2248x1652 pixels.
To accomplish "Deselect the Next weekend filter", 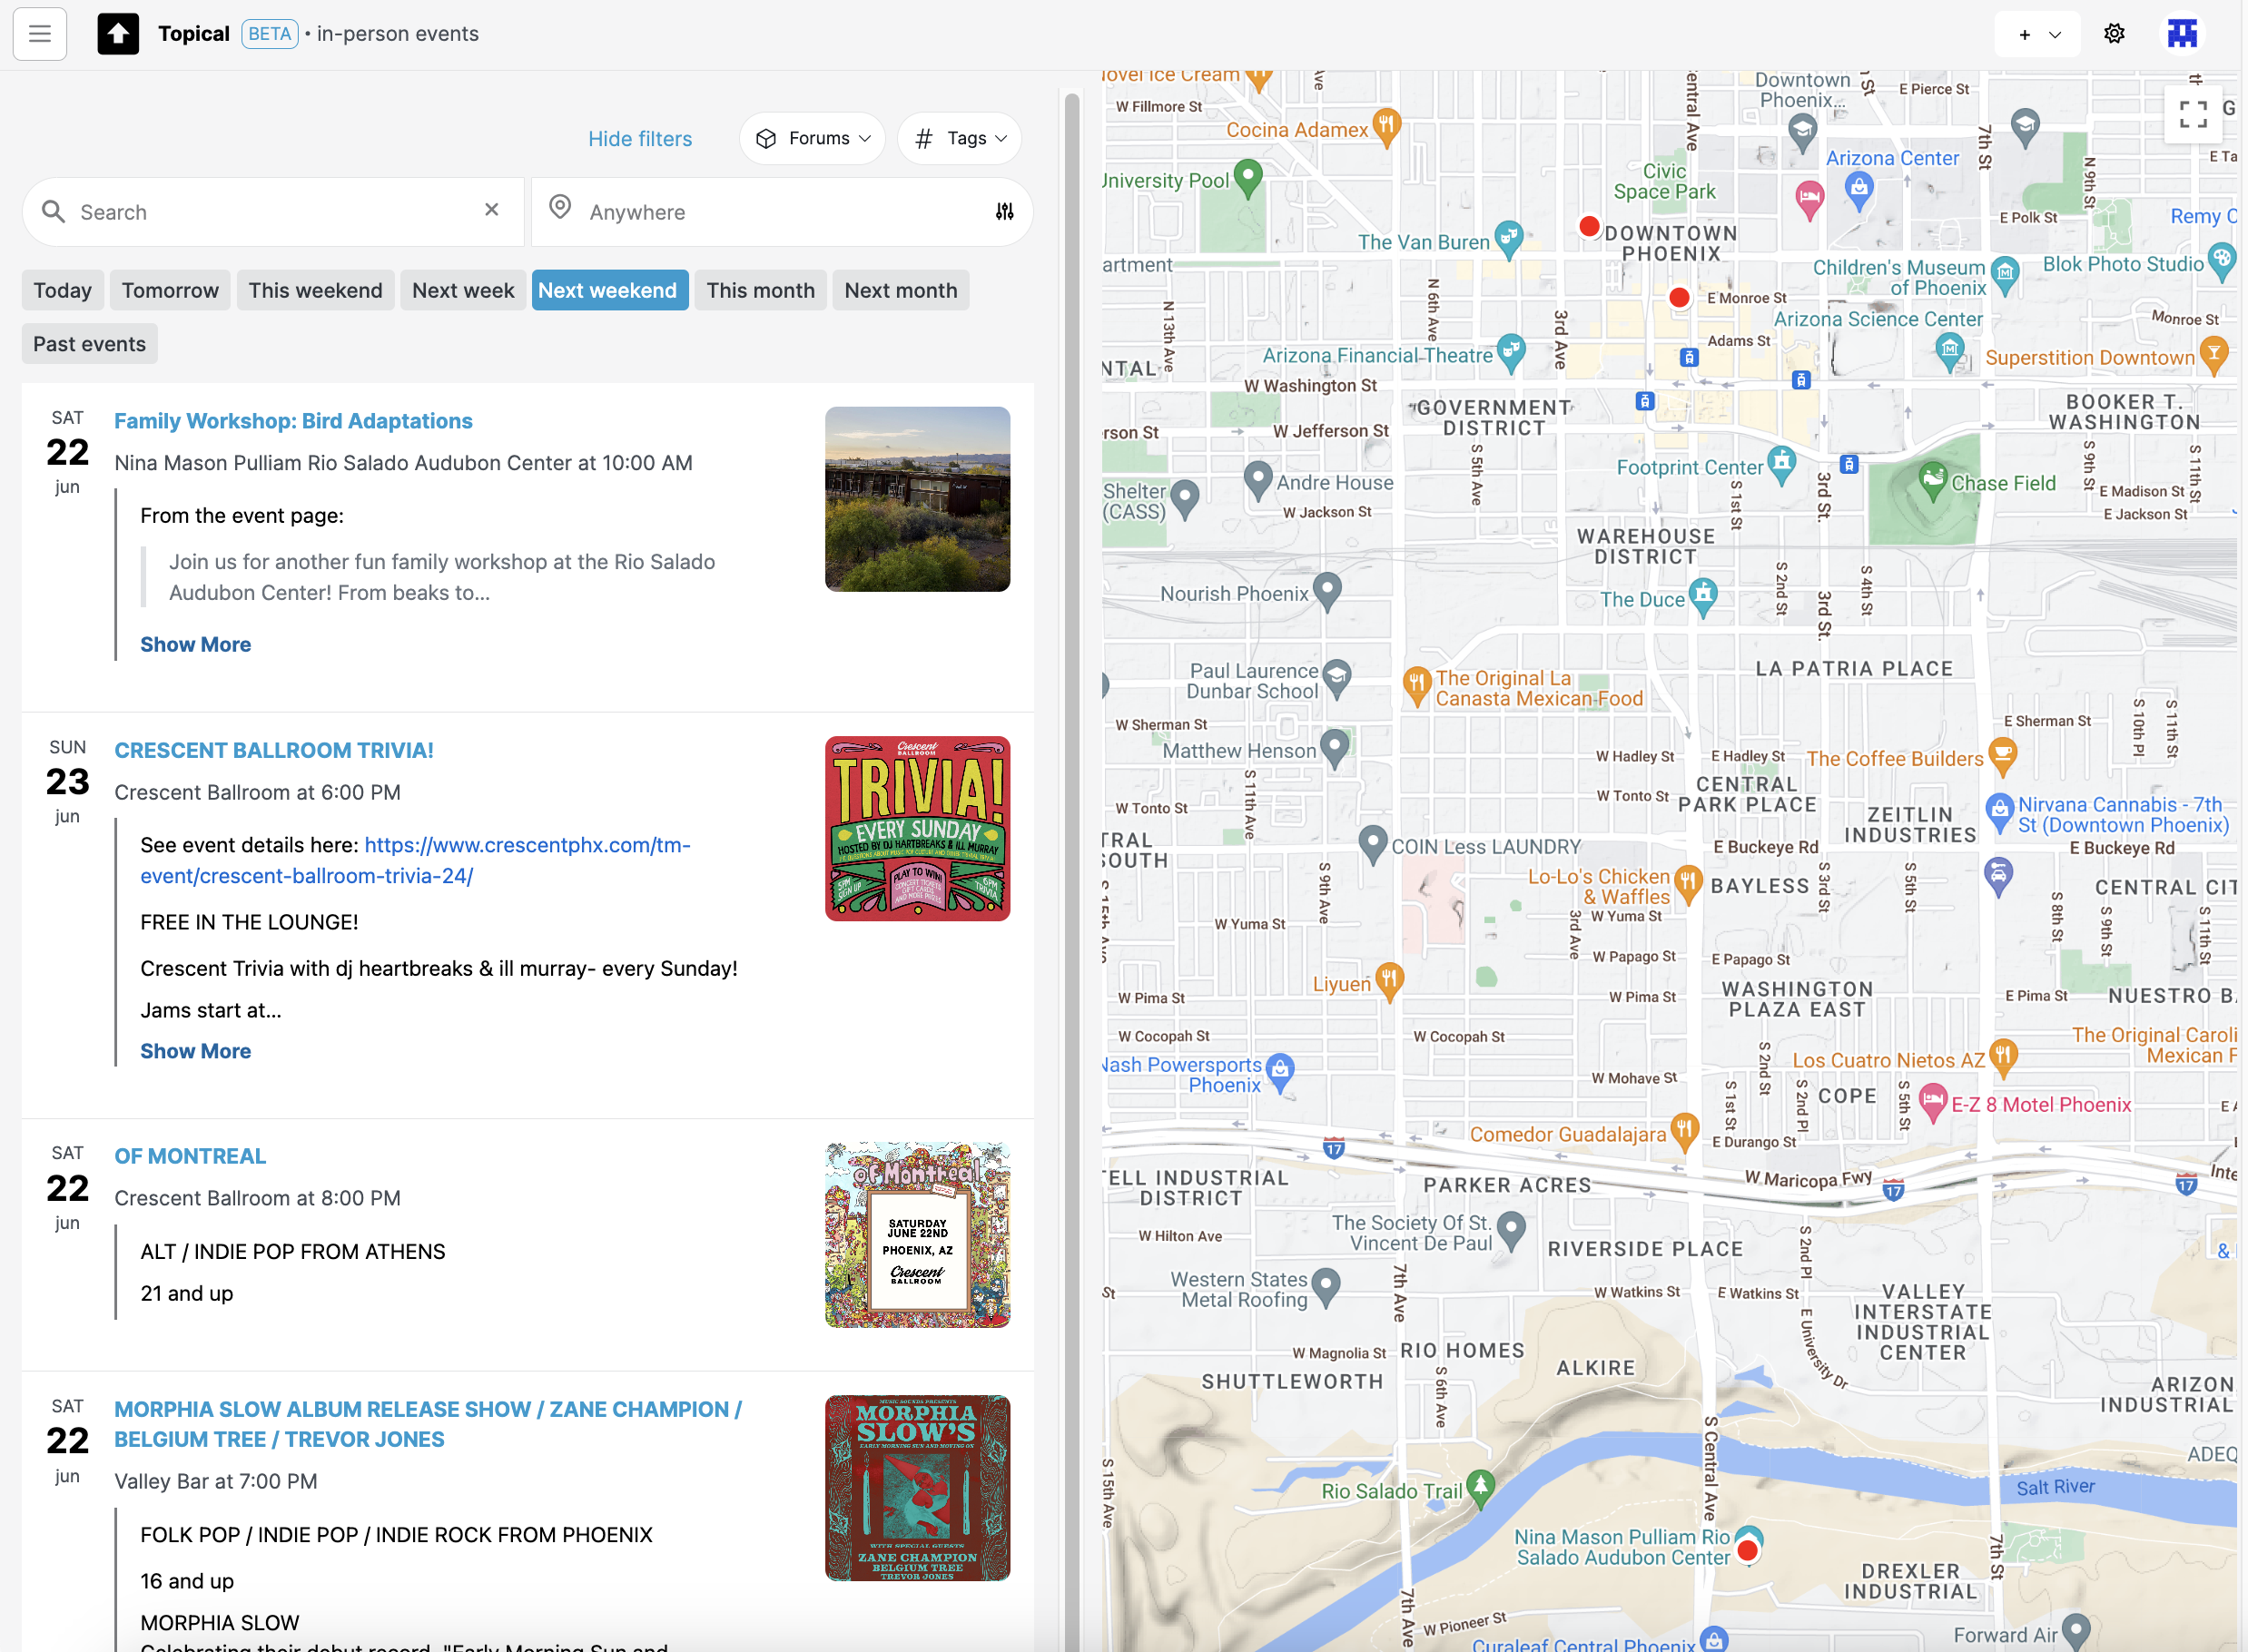I will (609, 290).
